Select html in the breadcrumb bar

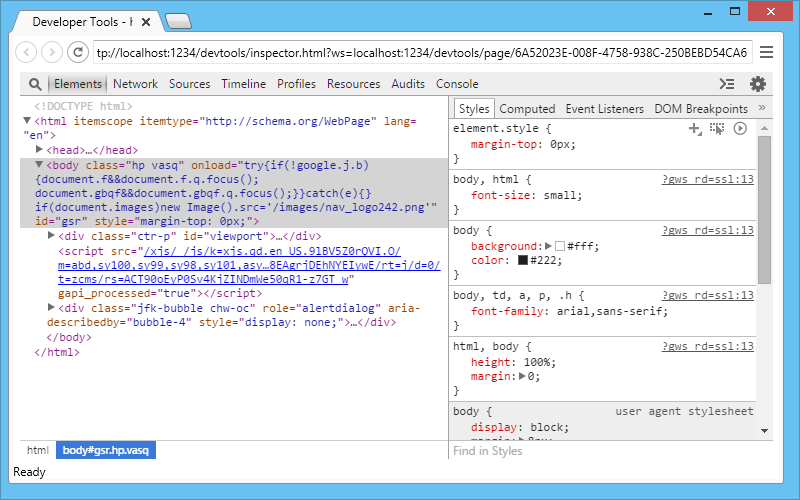pos(38,451)
